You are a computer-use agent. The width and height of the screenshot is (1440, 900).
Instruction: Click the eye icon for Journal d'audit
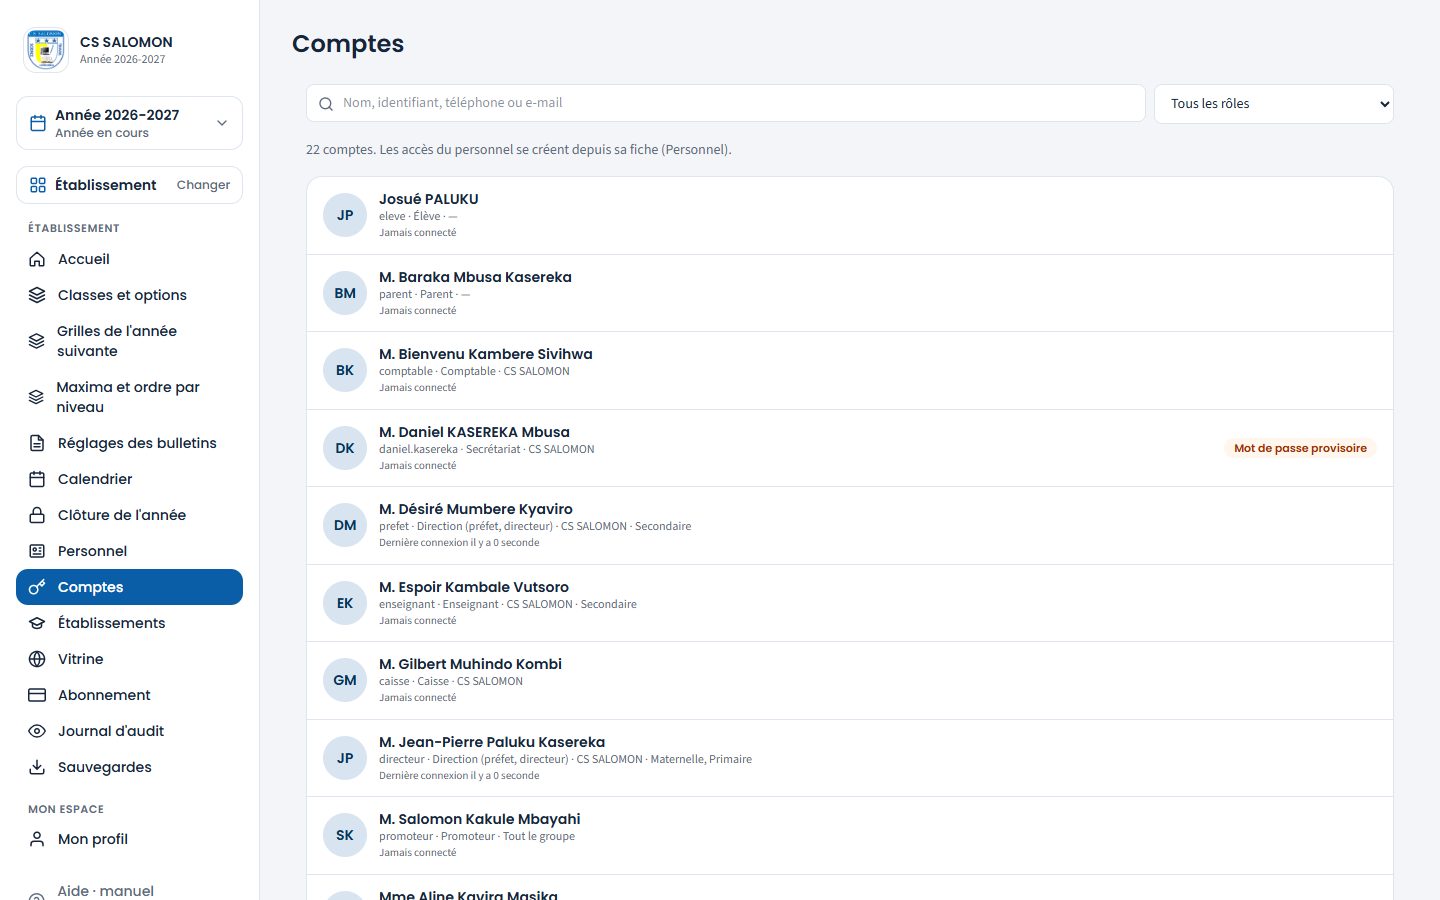pyautogui.click(x=37, y=731)
